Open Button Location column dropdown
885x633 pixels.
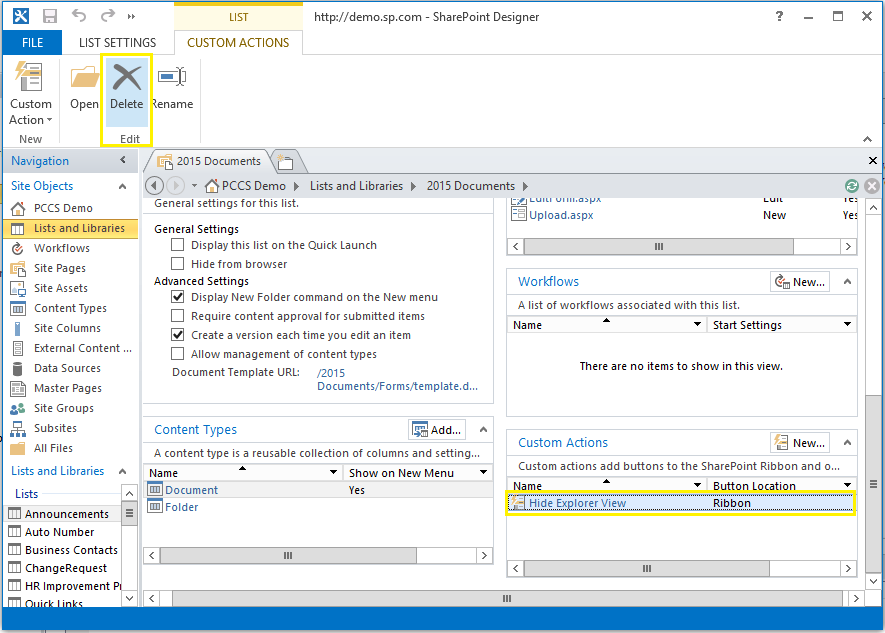pos(847,485)
